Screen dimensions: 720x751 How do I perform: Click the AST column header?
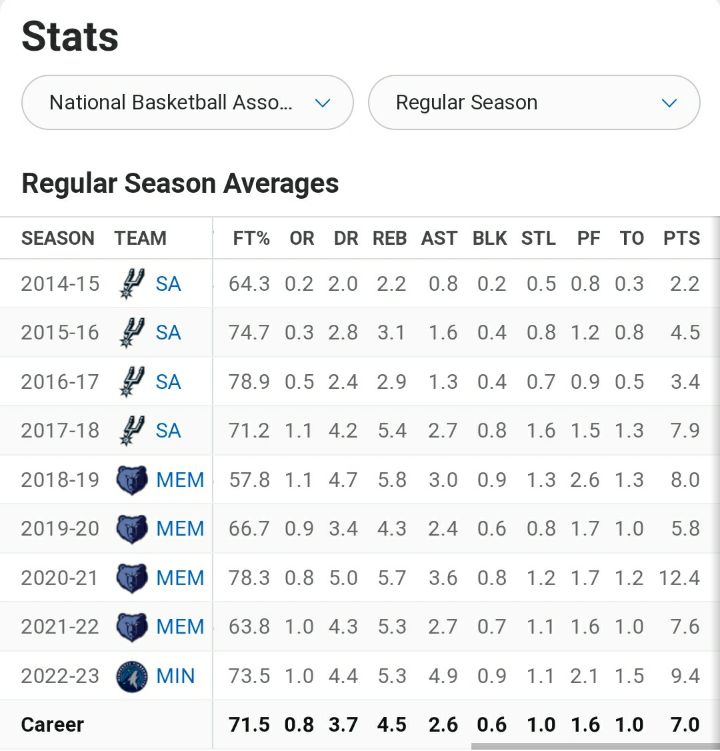(x=439, y=239)
